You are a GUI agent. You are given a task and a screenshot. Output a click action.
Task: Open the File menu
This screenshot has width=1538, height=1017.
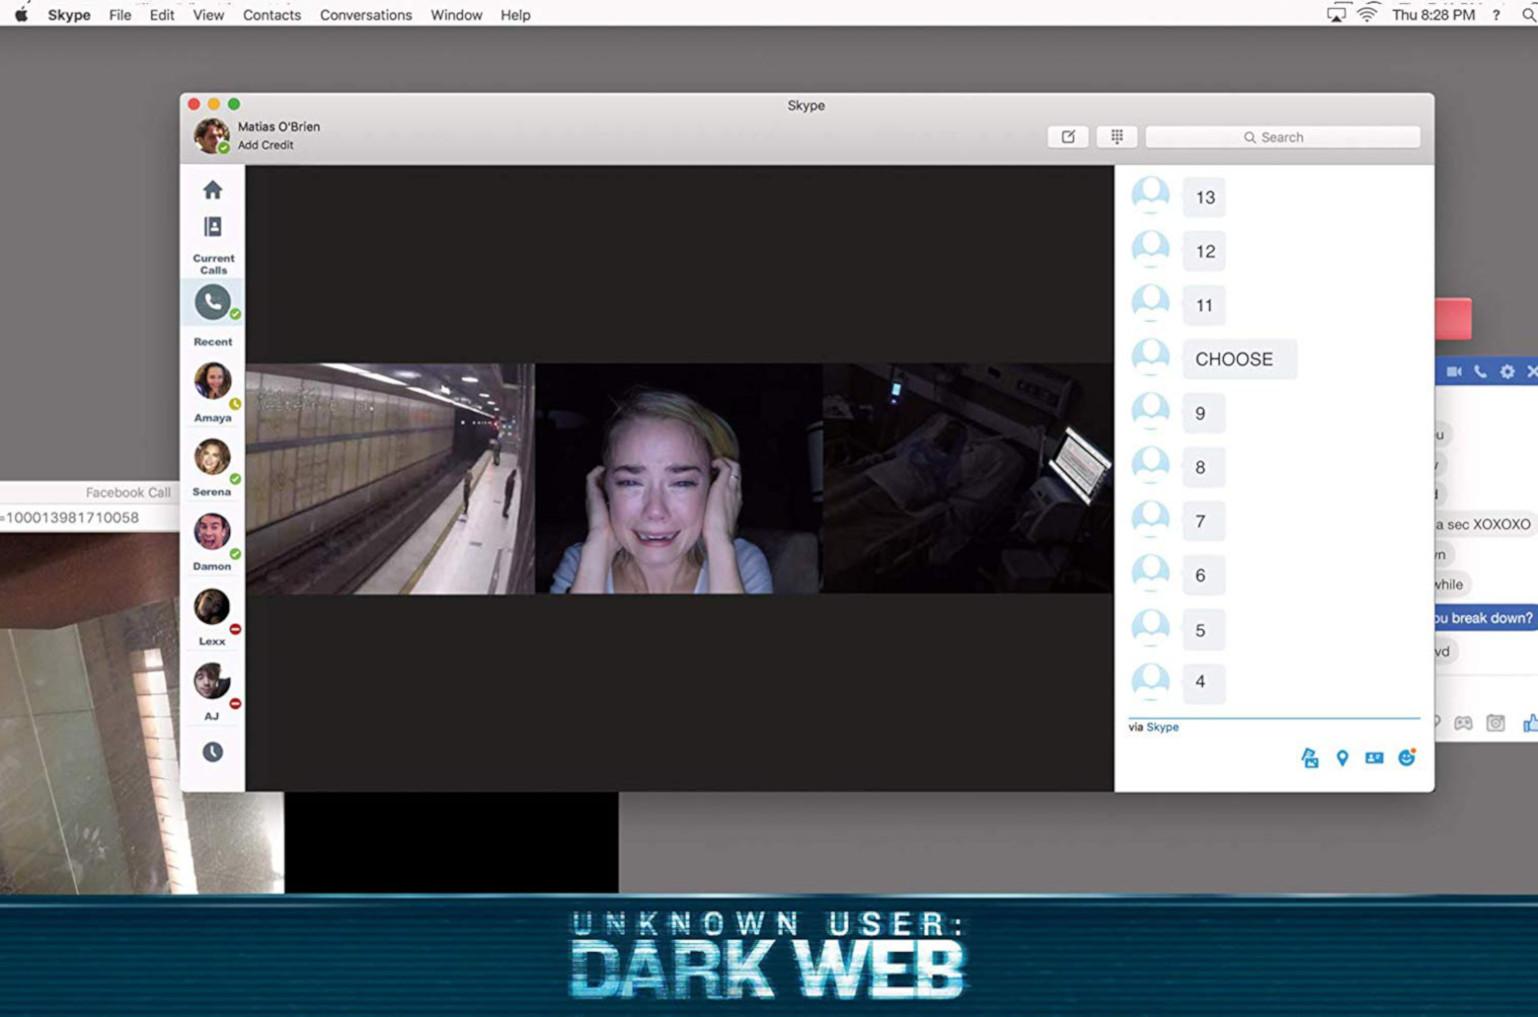(x=120, y=15)
